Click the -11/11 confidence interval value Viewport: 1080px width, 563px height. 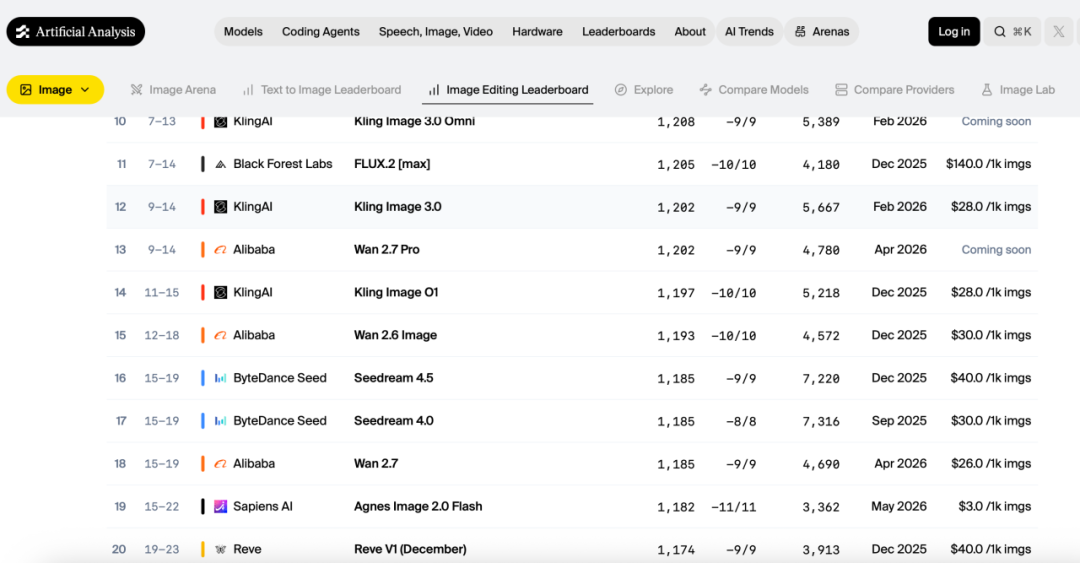(734, 507)
